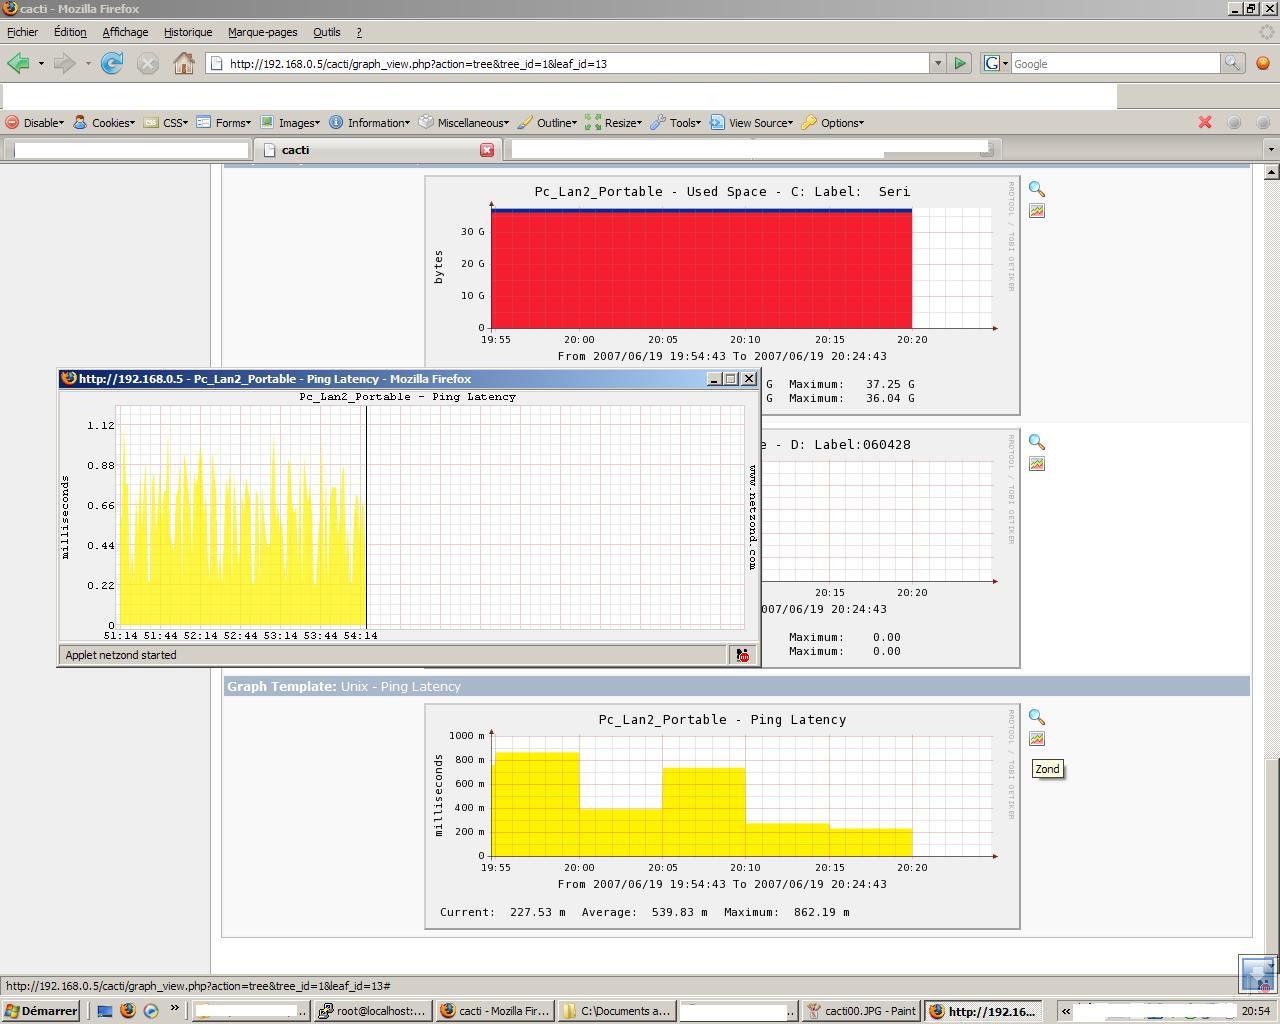
Task: Open View Source dropdown
Action: (752, 122)
